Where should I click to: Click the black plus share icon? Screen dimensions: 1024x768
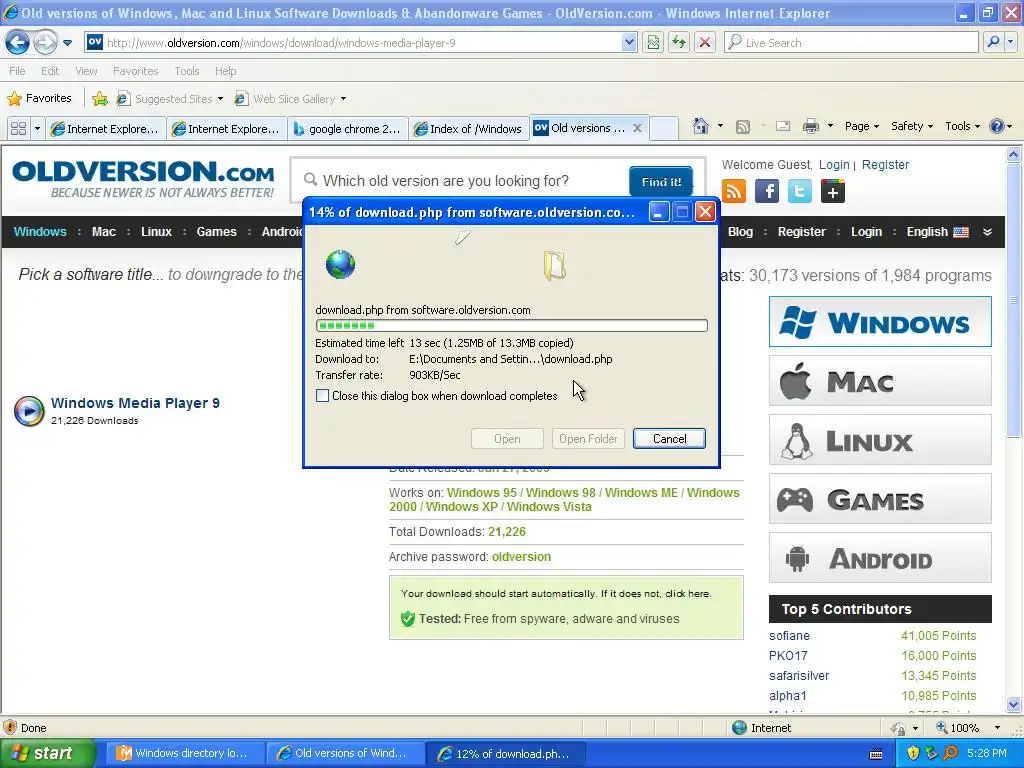[833, 191]
